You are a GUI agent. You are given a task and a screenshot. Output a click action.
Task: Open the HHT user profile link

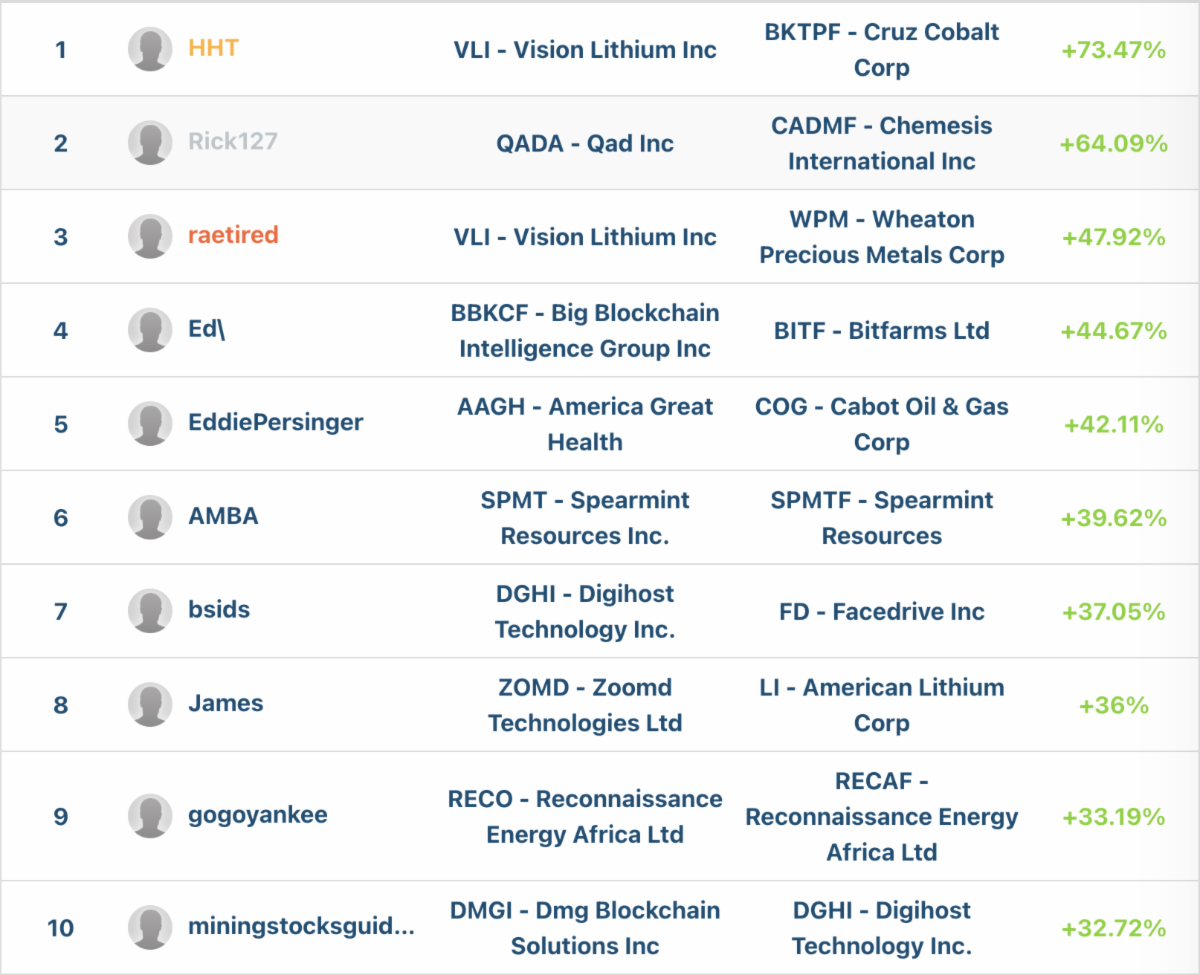(213, 48)
